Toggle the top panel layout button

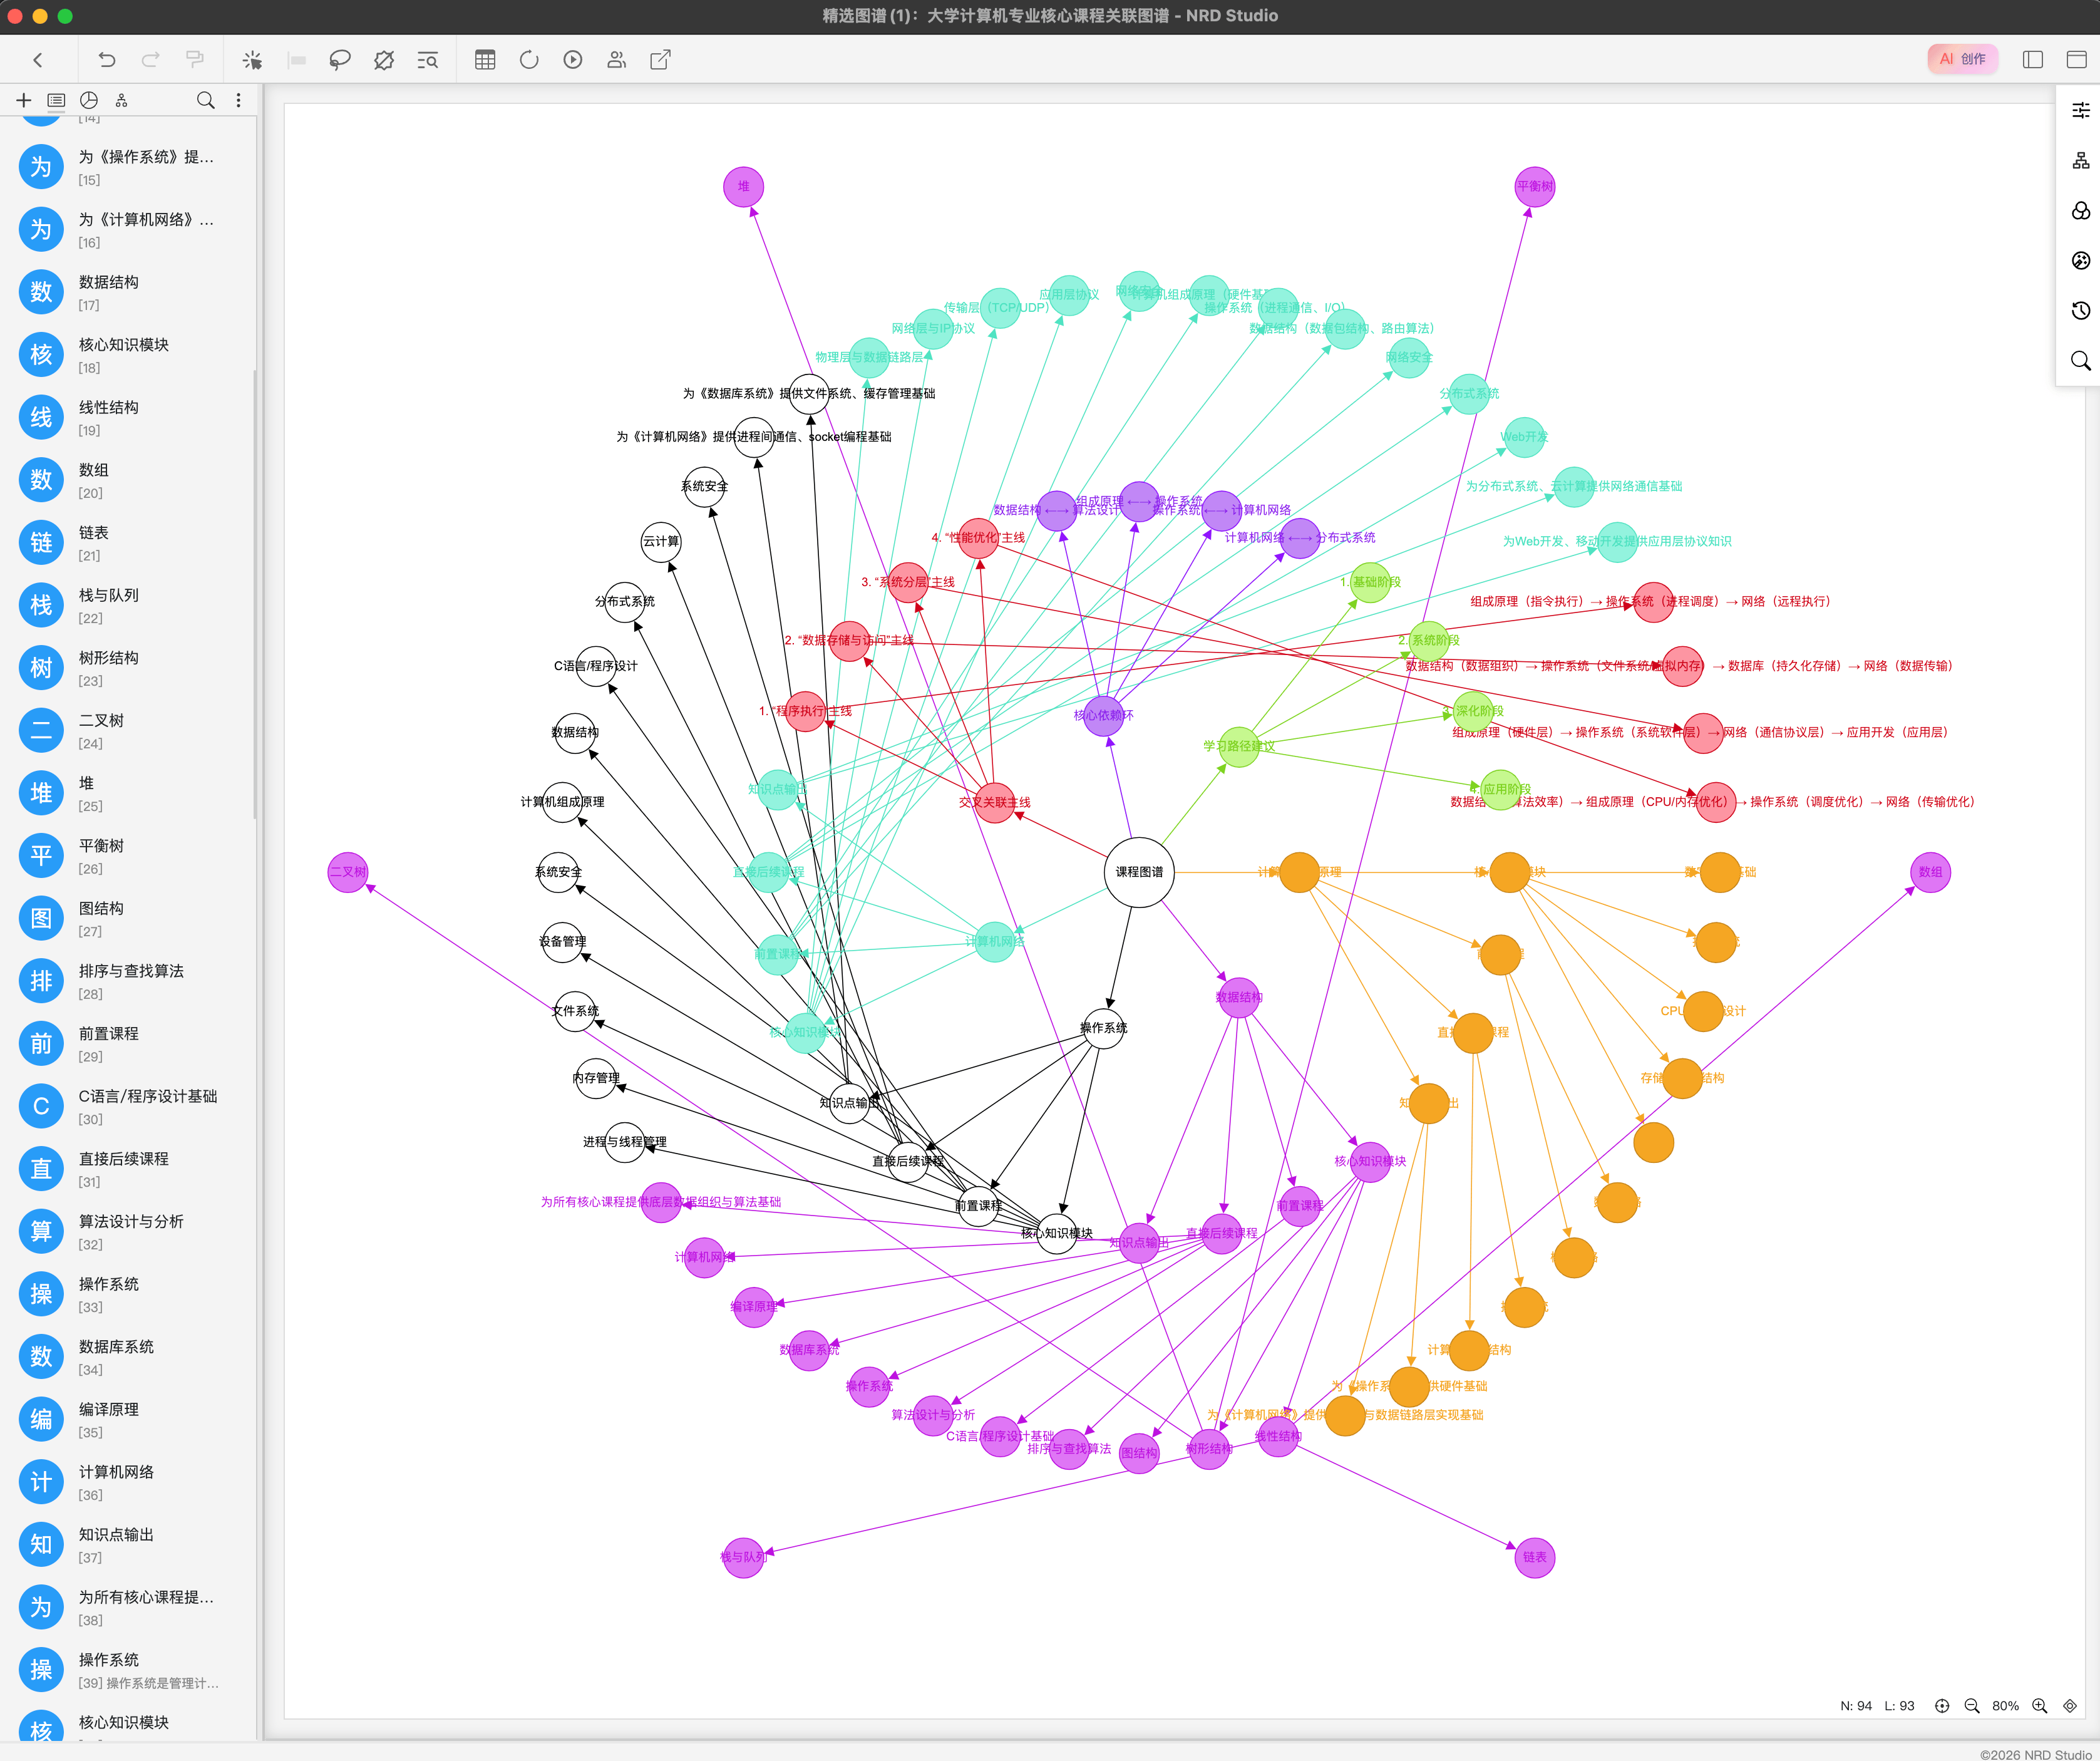click(x=2076, y=60)
